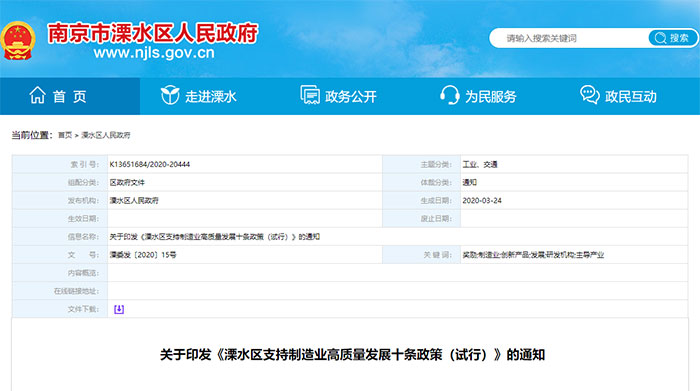700x391 pixels.
Task: Open 溧水区人民政府 breadcrumb link
Action: (105, 135)
